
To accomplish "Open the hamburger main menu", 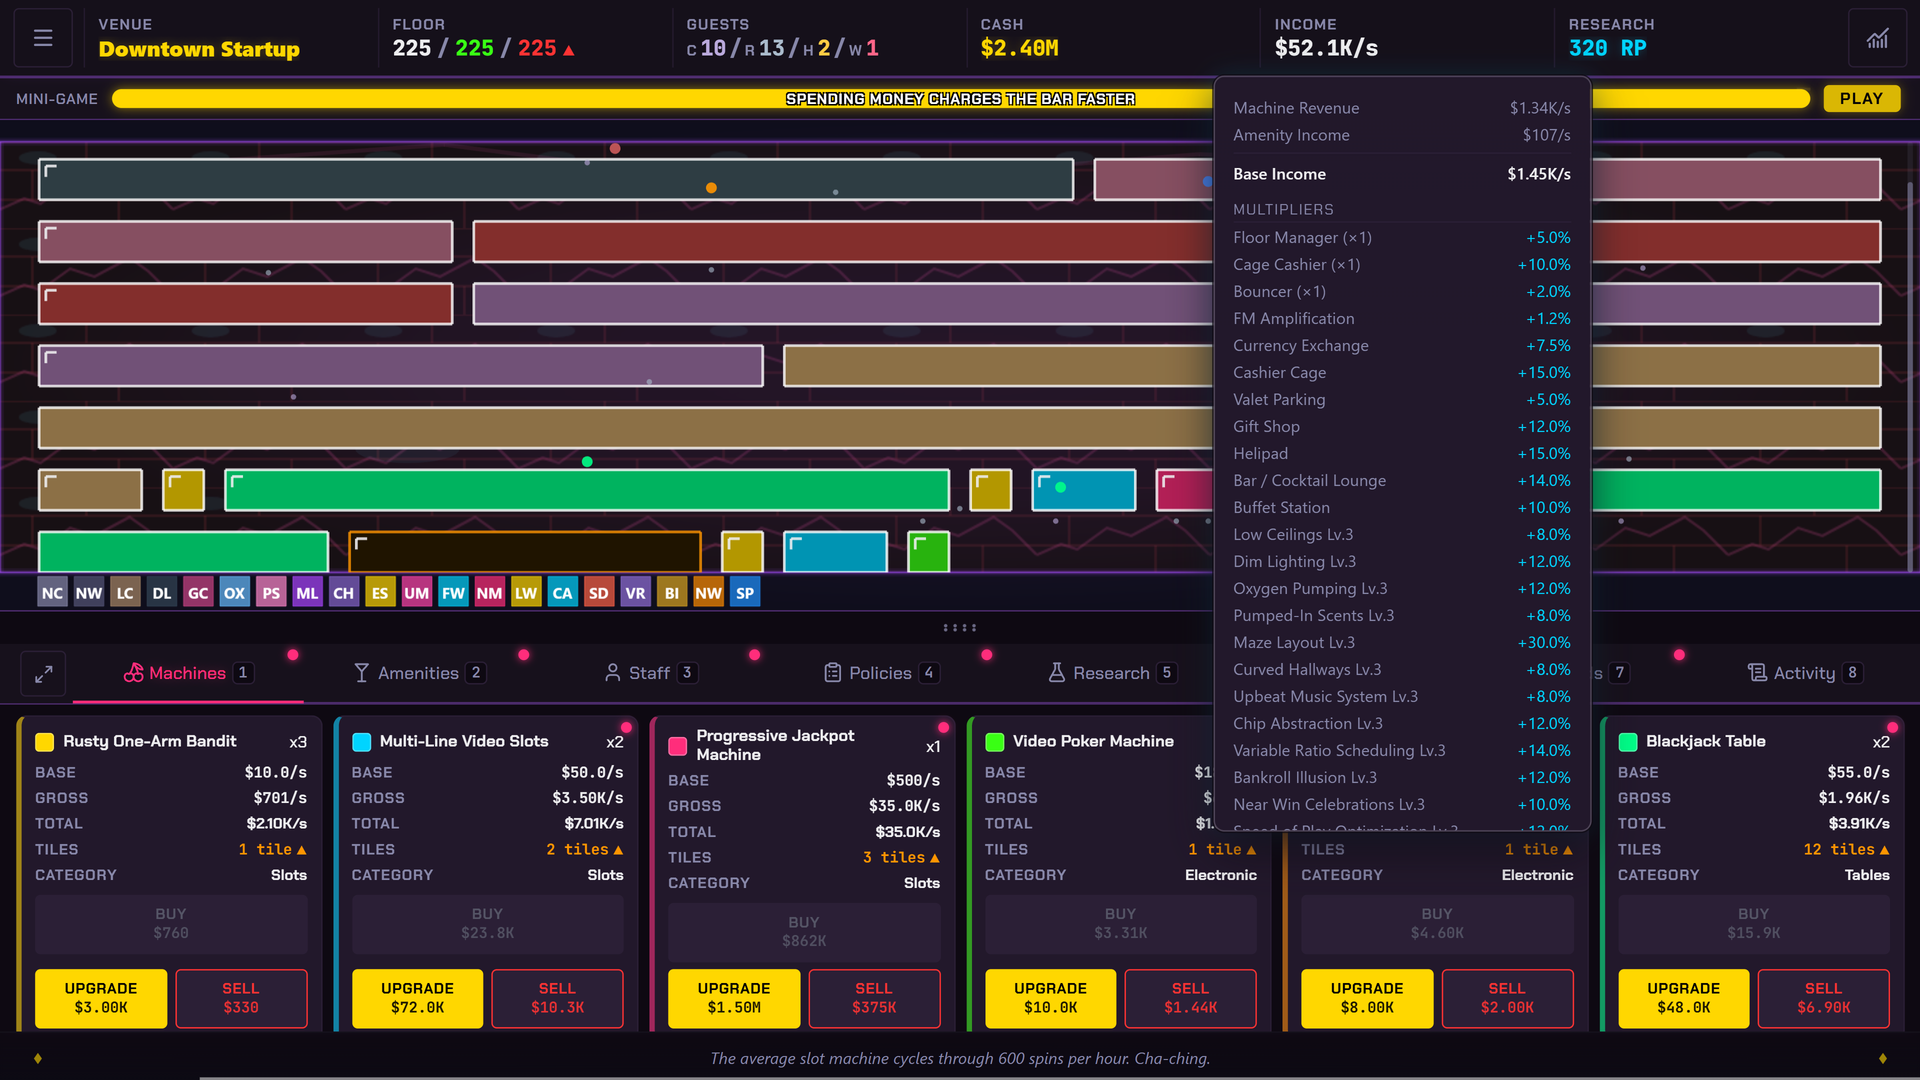I will tap(43, 38).
